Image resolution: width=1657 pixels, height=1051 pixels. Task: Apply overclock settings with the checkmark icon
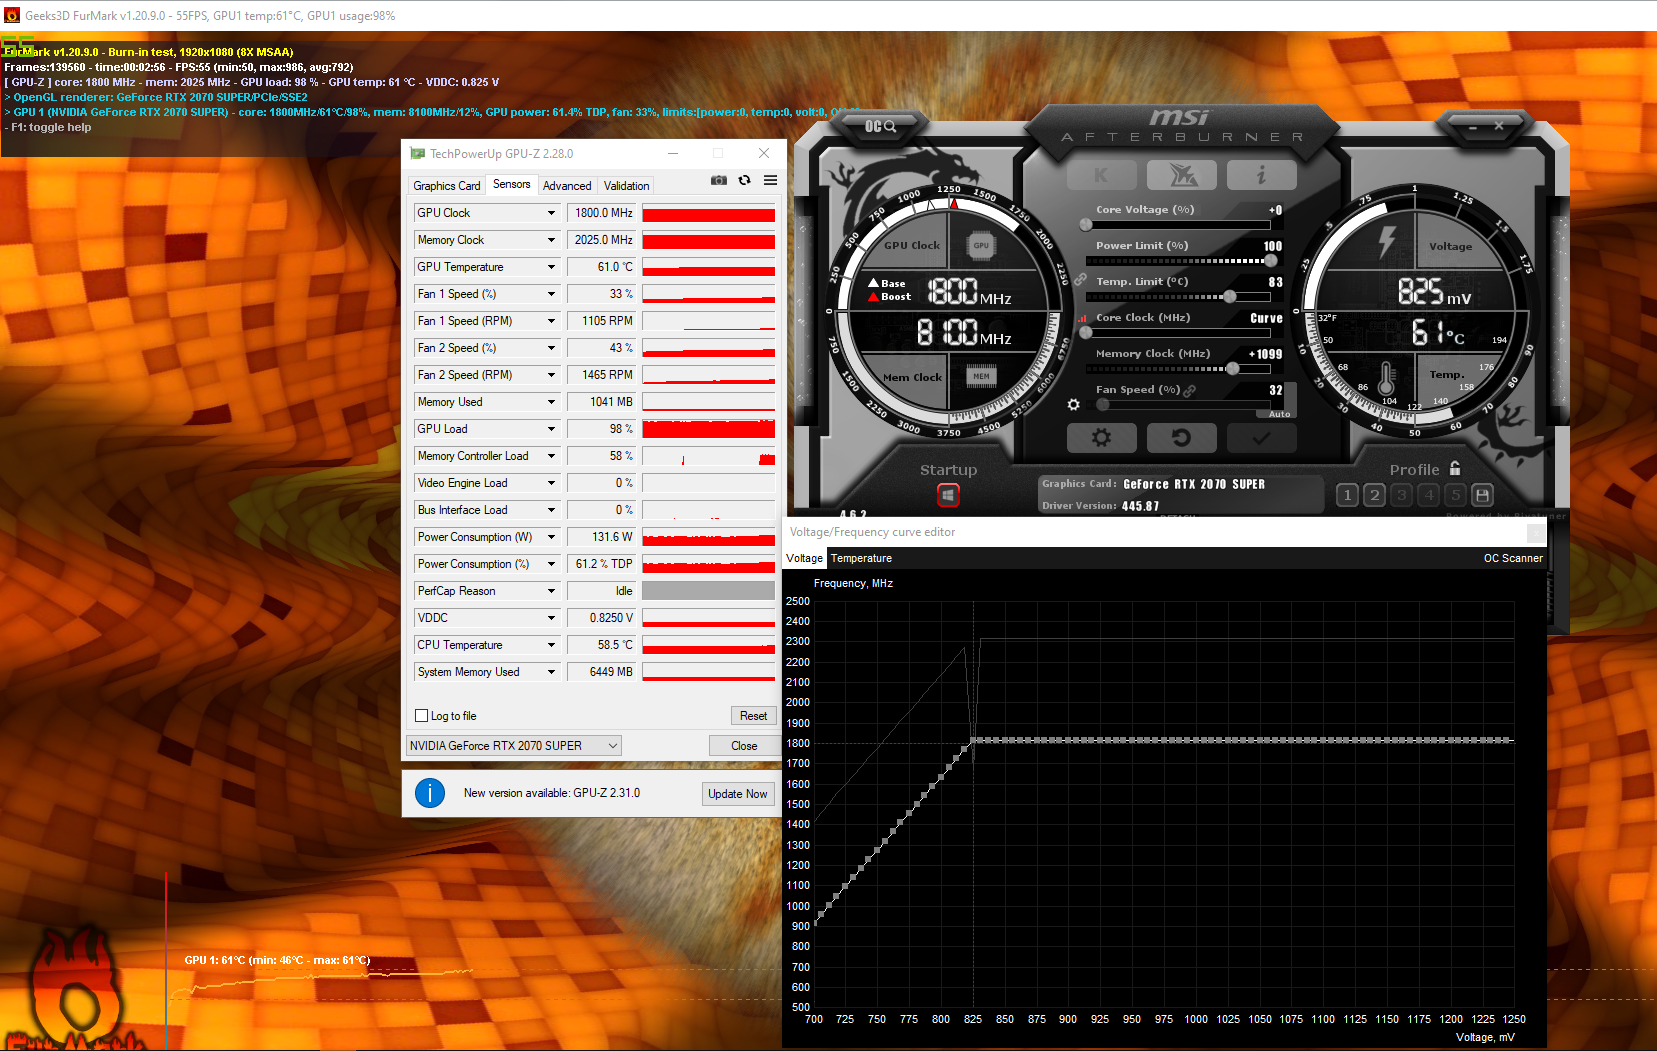point(1261,437)
